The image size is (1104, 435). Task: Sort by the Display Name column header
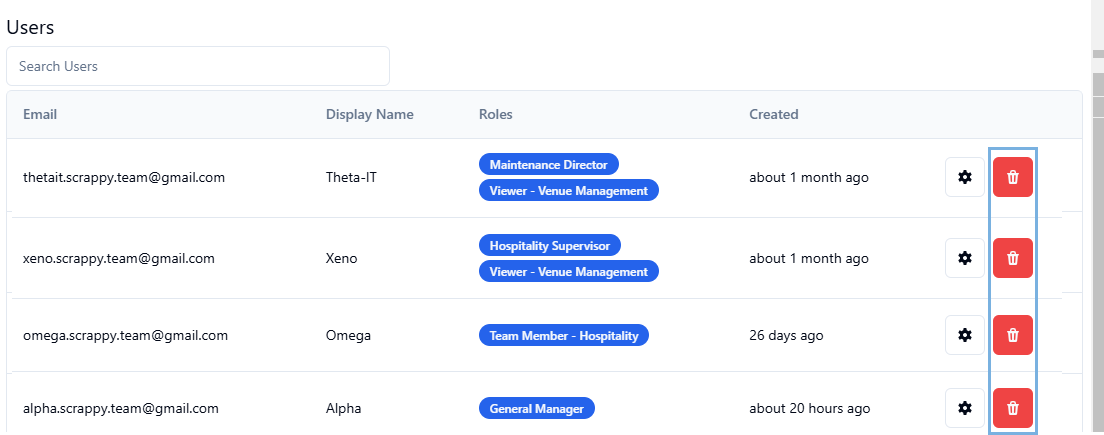pyautogui.click(x=370, y=114)
